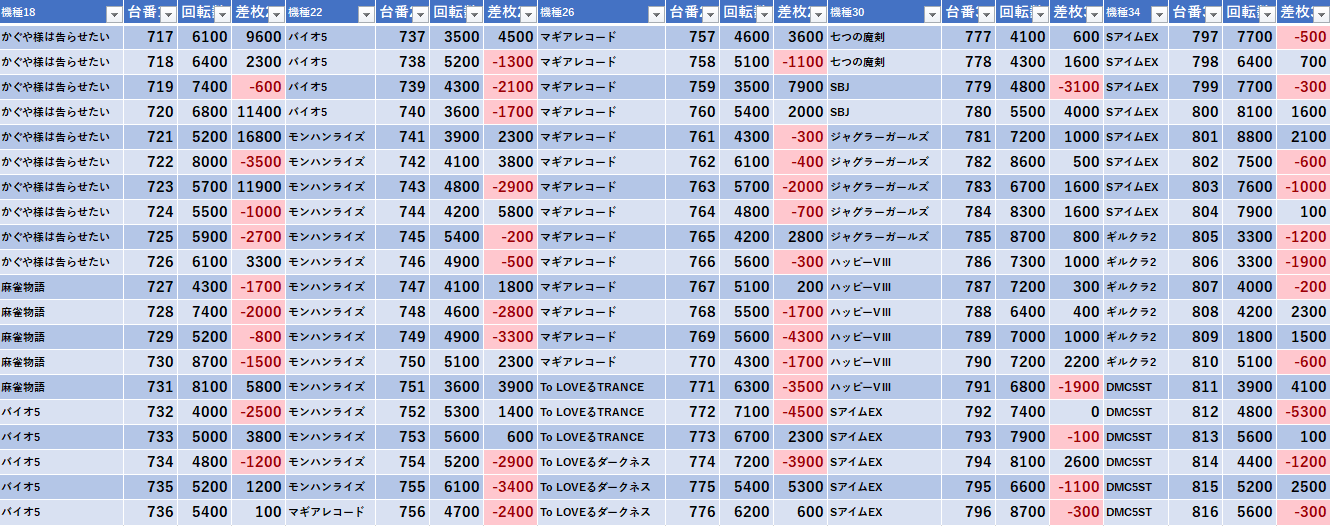Select 麻雀物語 cell in row 727

point(62,287)
